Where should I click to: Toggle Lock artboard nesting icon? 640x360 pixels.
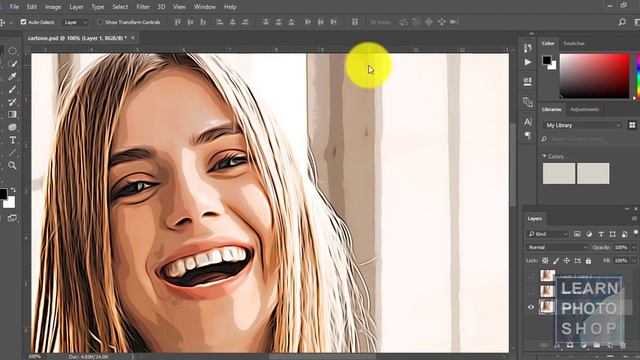point(578,260)
